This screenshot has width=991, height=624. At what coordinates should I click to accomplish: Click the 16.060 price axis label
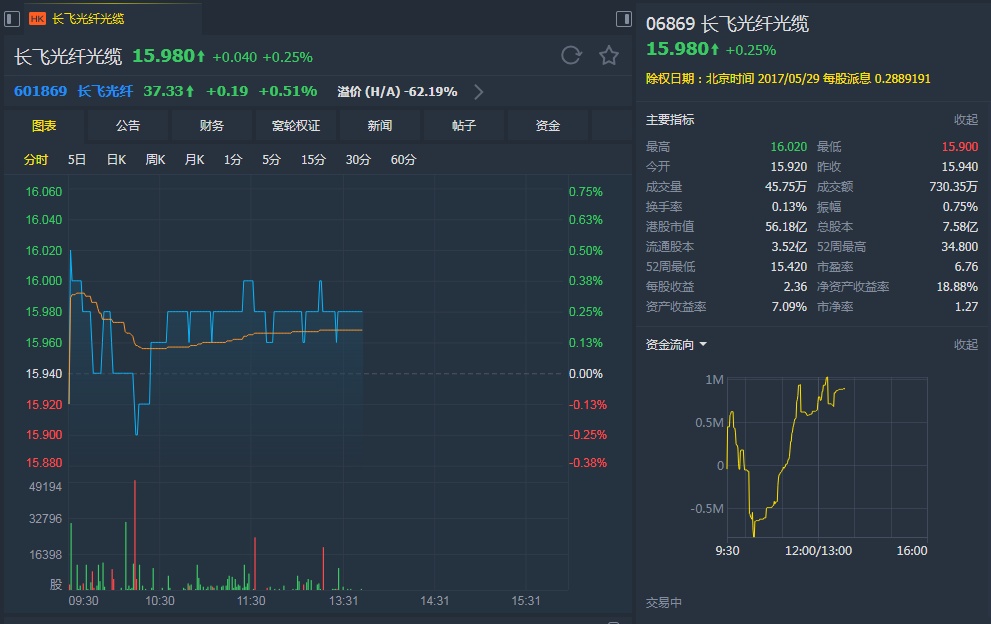pyautogui.click(x=44, y=192)
